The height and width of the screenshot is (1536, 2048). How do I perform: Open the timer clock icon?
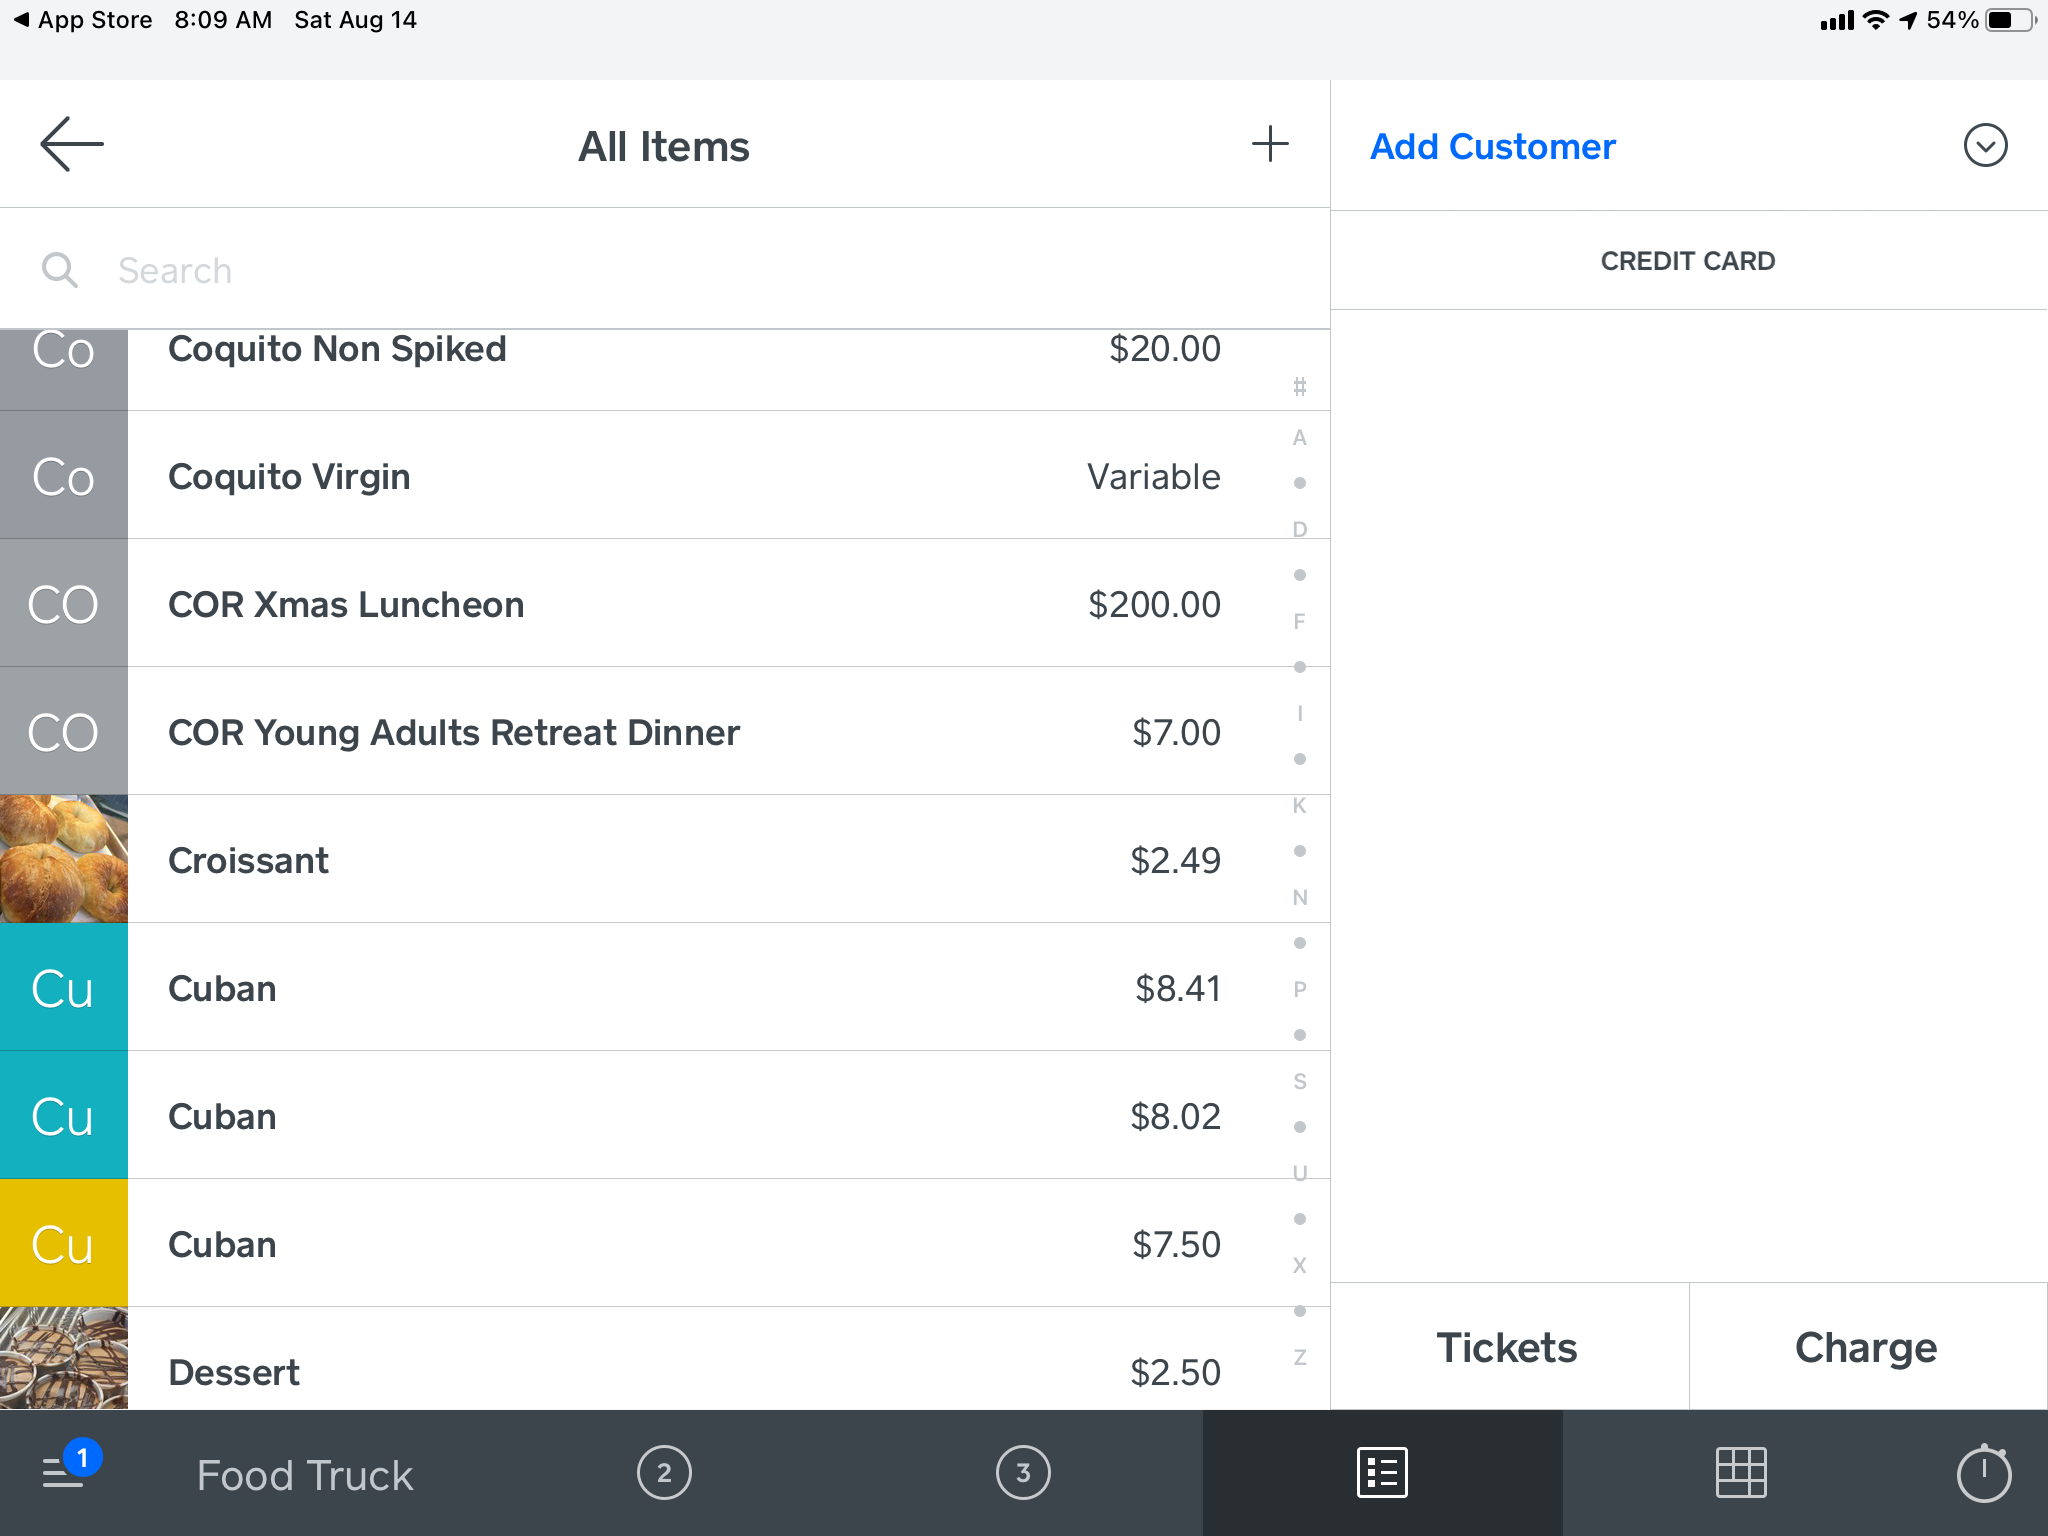(x=1983, y=1473)
